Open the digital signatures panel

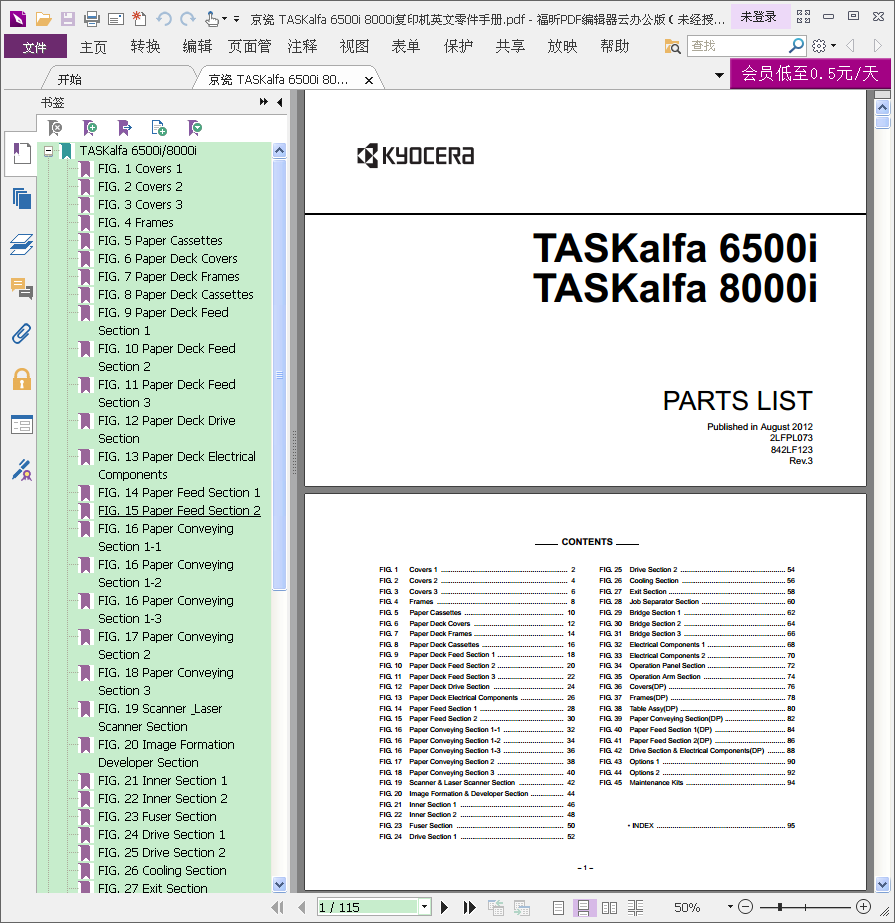22,470
